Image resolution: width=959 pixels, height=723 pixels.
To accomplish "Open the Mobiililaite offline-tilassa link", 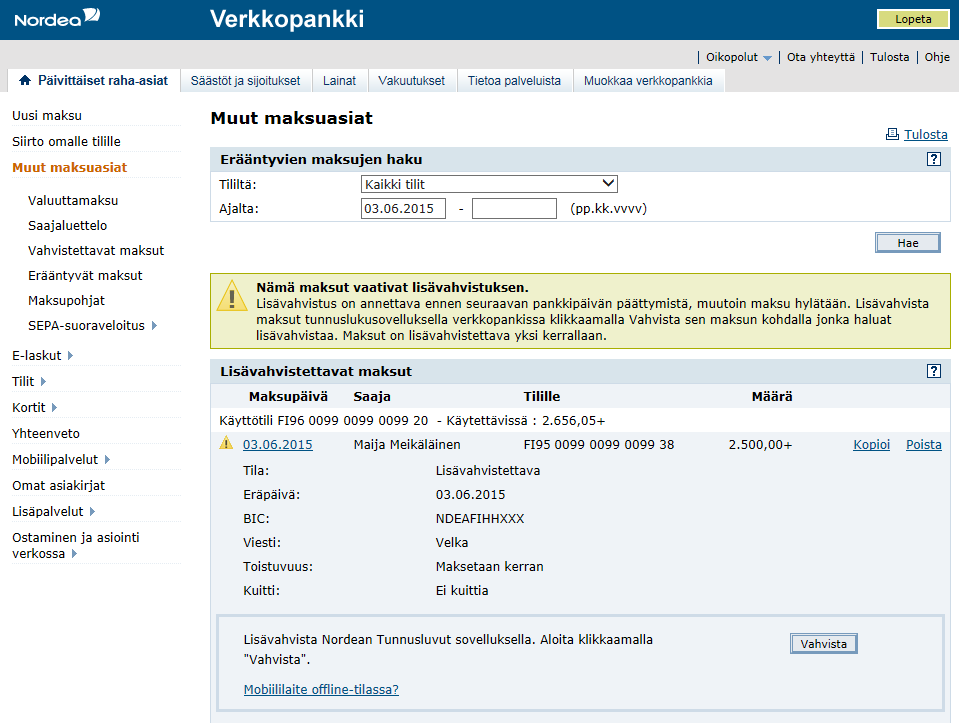I will 319,689.
